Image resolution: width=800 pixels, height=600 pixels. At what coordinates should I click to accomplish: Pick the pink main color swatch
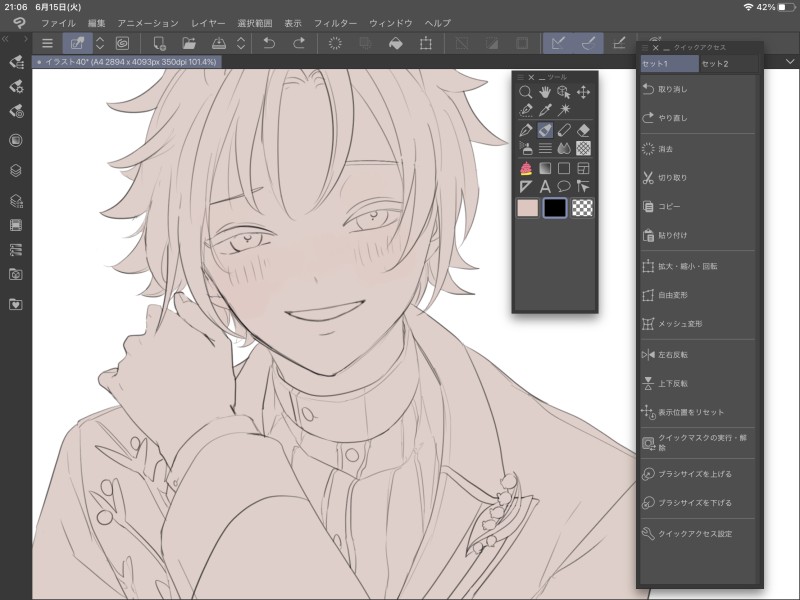tap(528, 208)
